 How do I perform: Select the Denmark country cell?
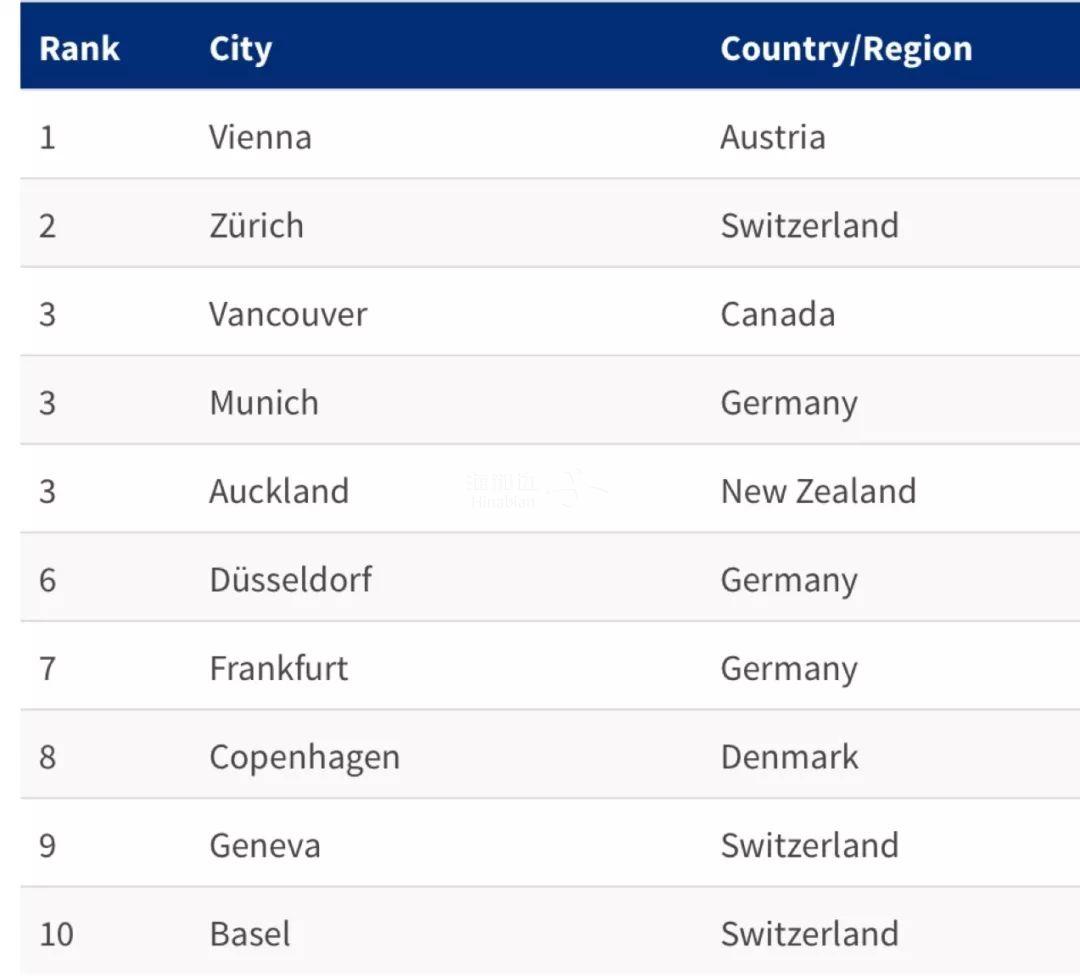(x=789, y=757)
